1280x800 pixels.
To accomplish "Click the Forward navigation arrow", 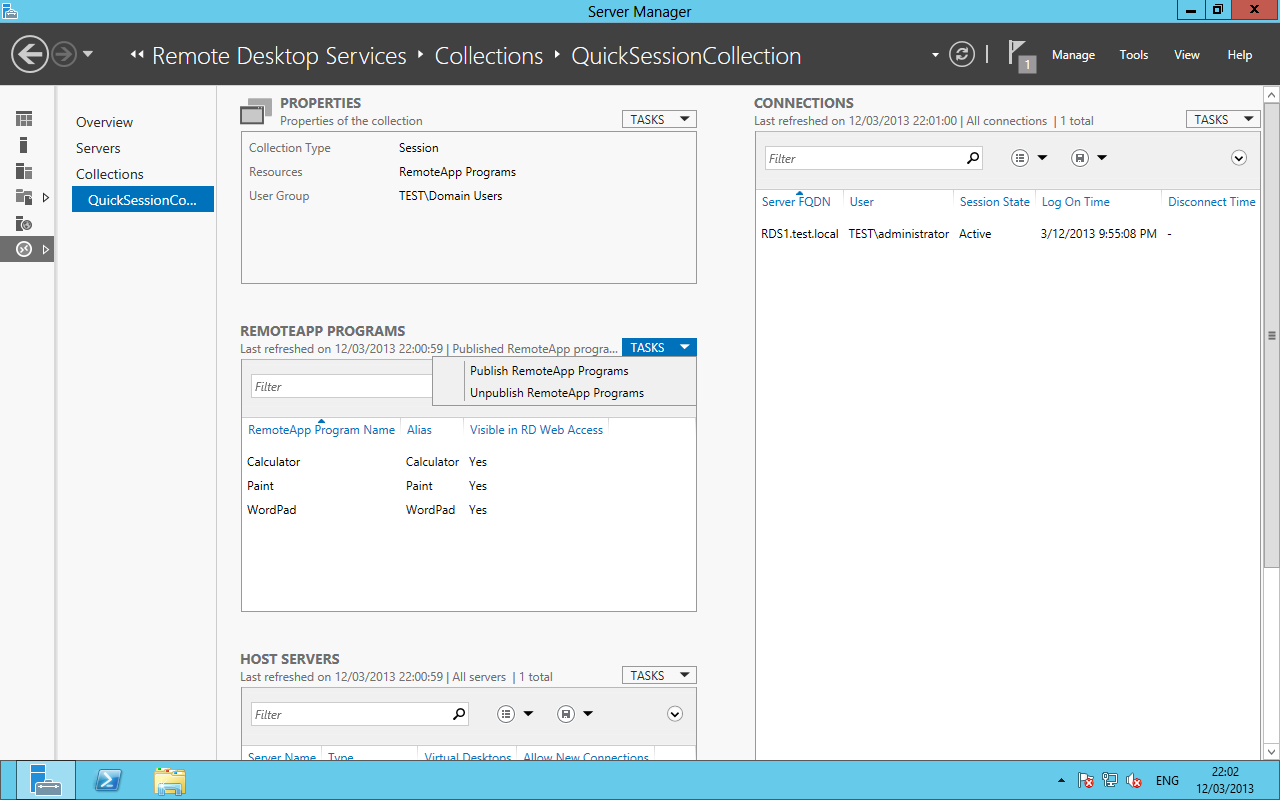I will tap(64, 54).
